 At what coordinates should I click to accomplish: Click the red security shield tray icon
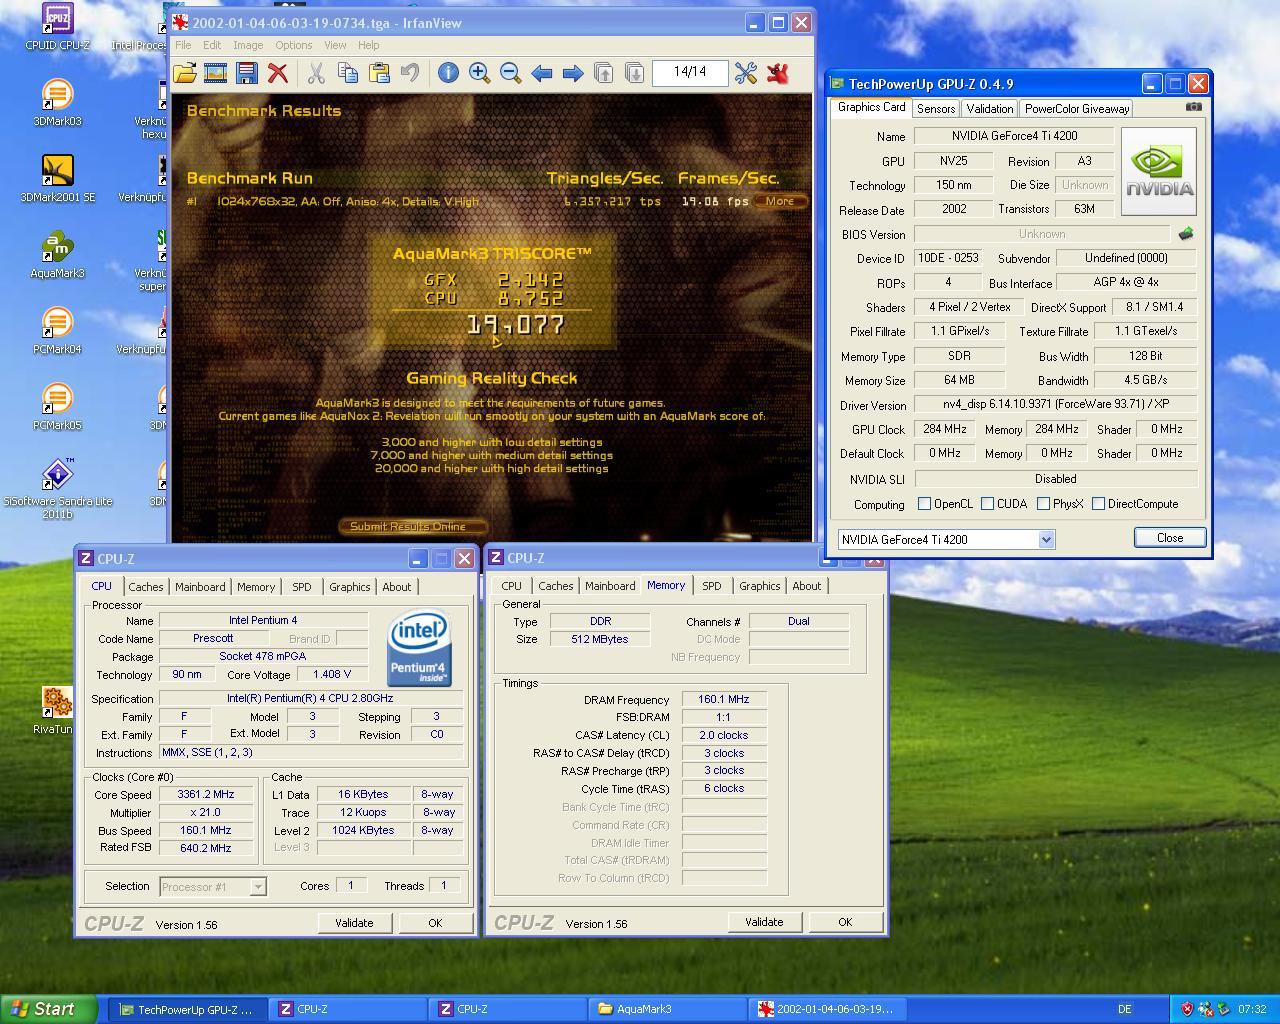1188,1009
